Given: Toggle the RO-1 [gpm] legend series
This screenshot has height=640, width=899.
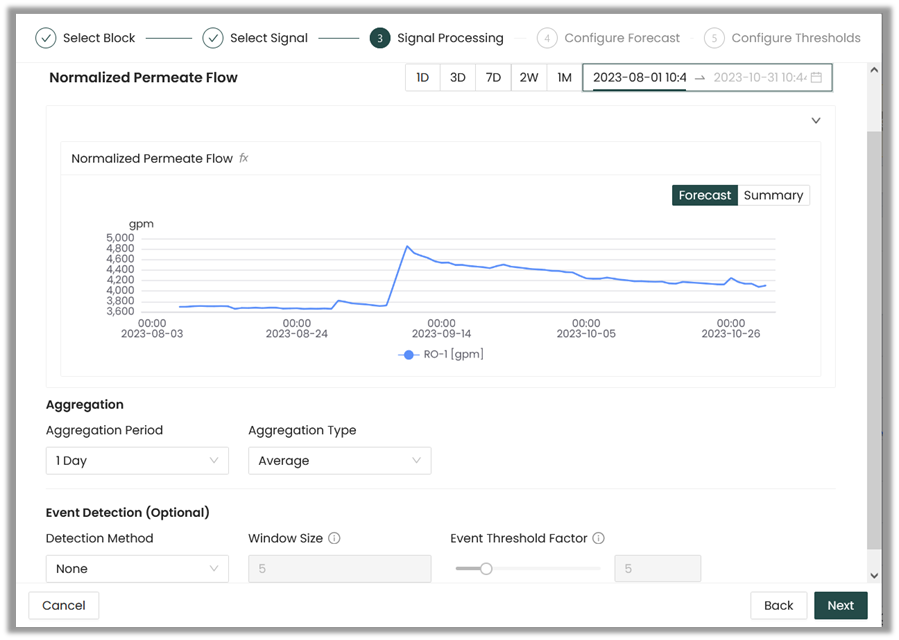Looking at the screenshot, I should [441, 354].
